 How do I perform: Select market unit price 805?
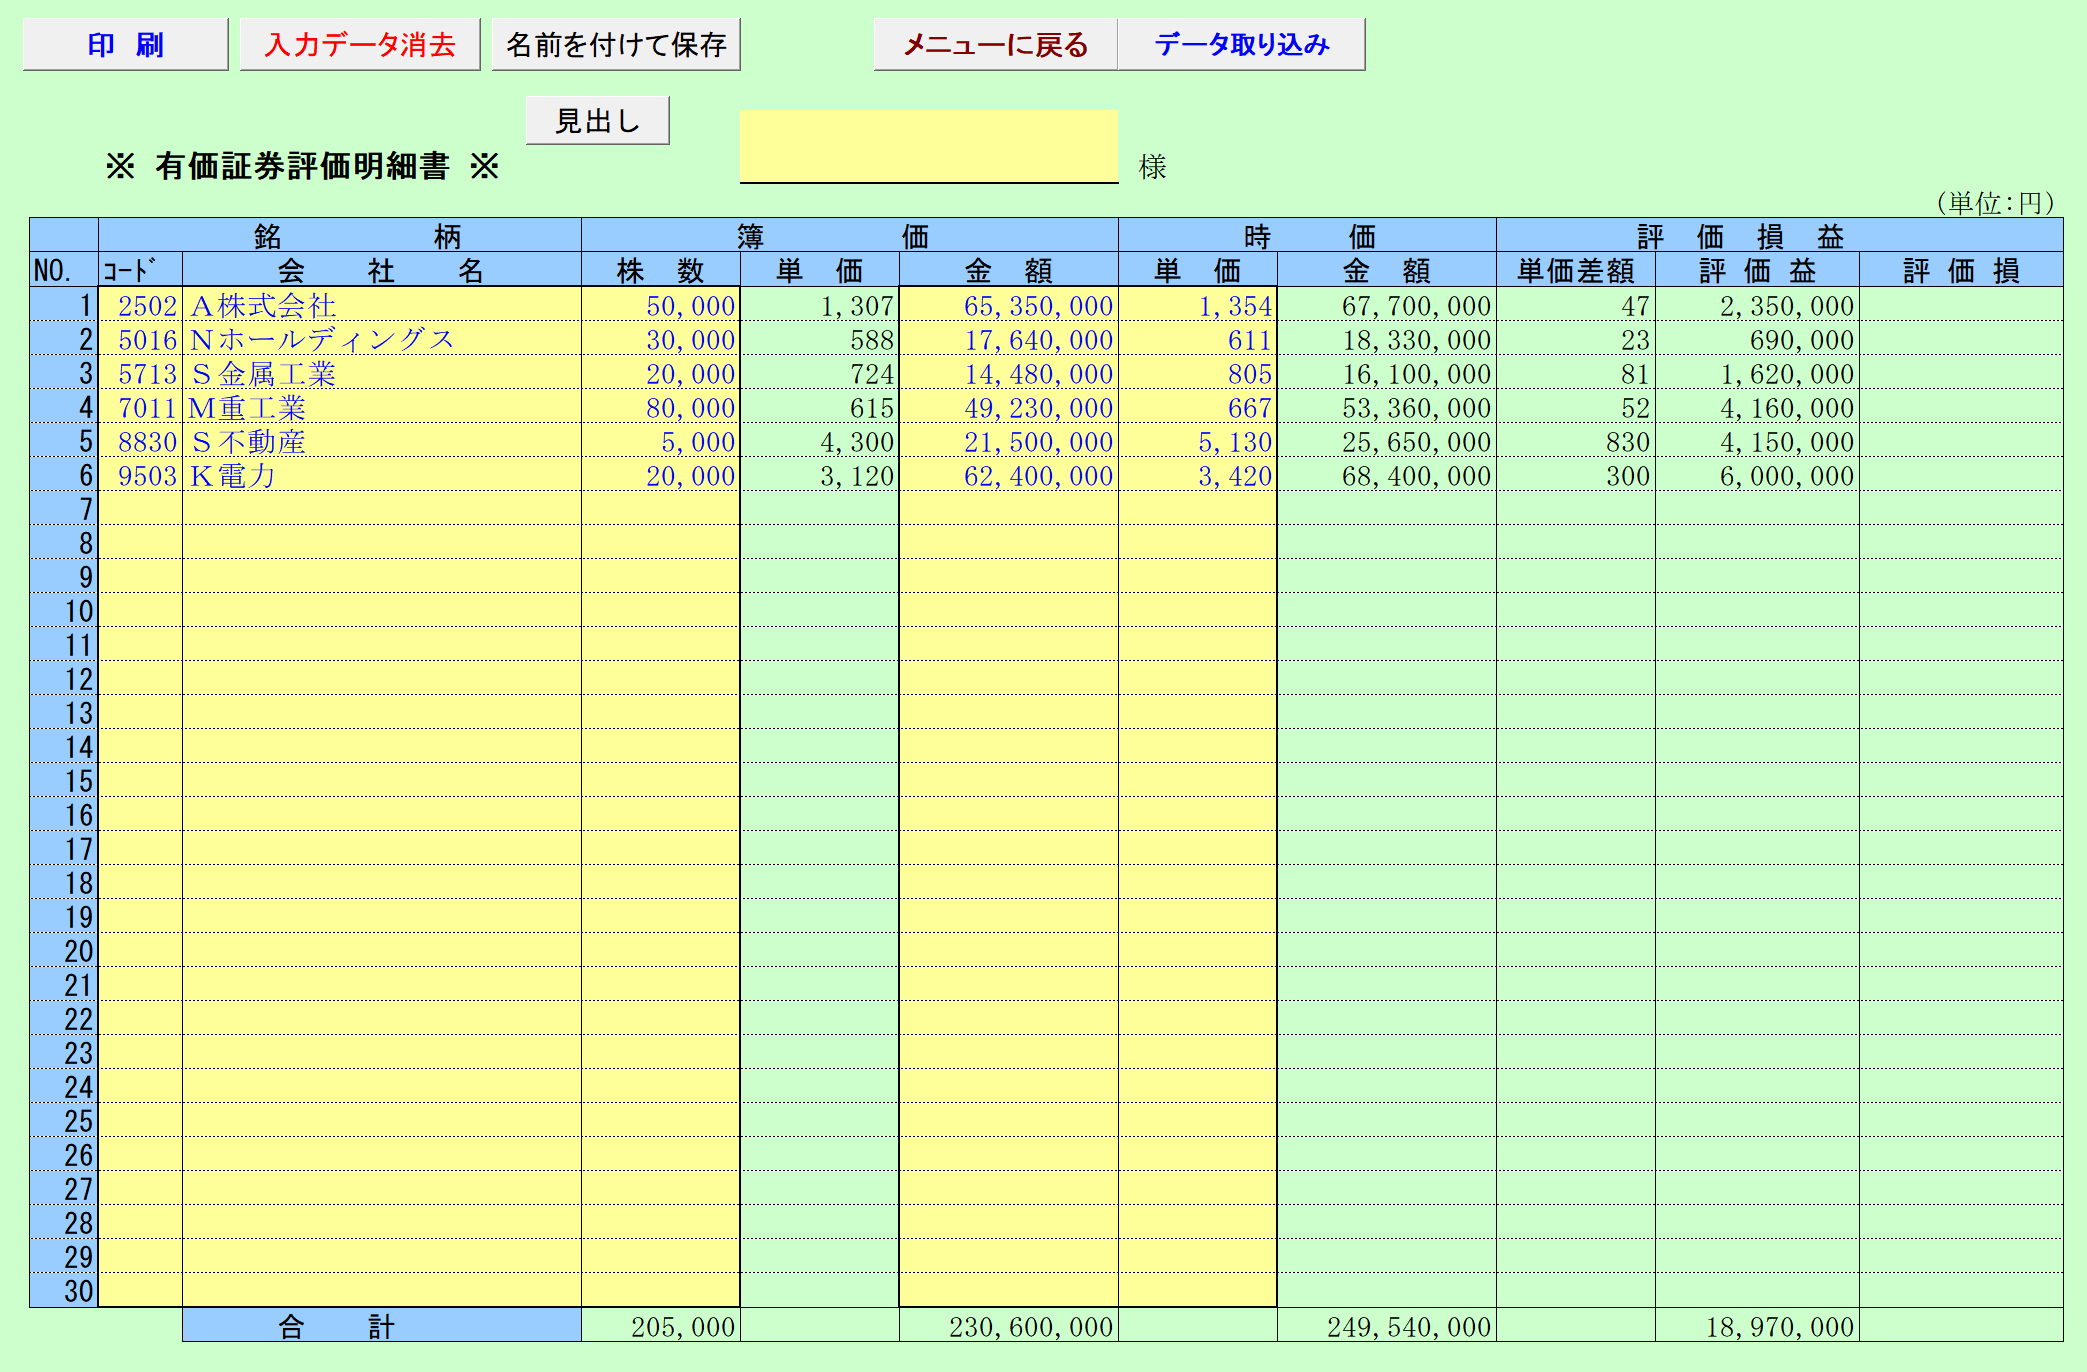click(1197, 373)
